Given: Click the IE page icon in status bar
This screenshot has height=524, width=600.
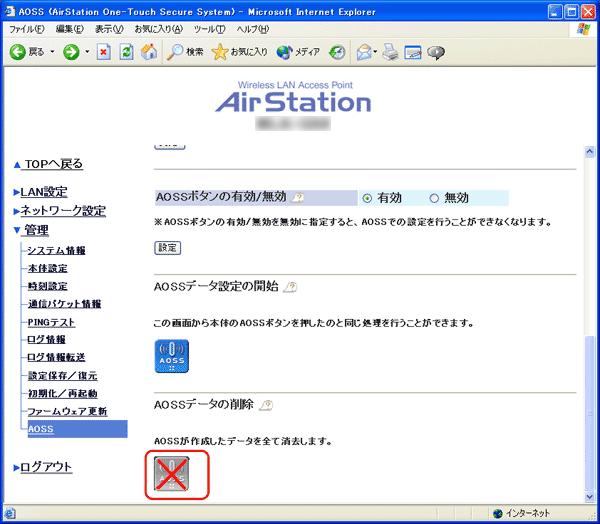Looking at the screenshot, I should coord(10,513).
